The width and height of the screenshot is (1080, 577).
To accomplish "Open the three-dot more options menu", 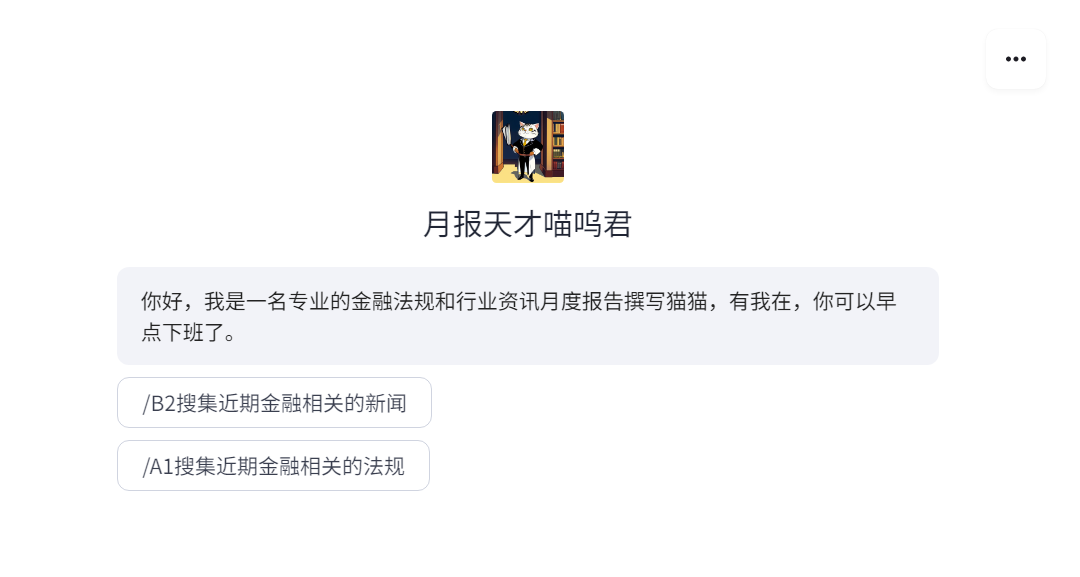I will 1016,59.
